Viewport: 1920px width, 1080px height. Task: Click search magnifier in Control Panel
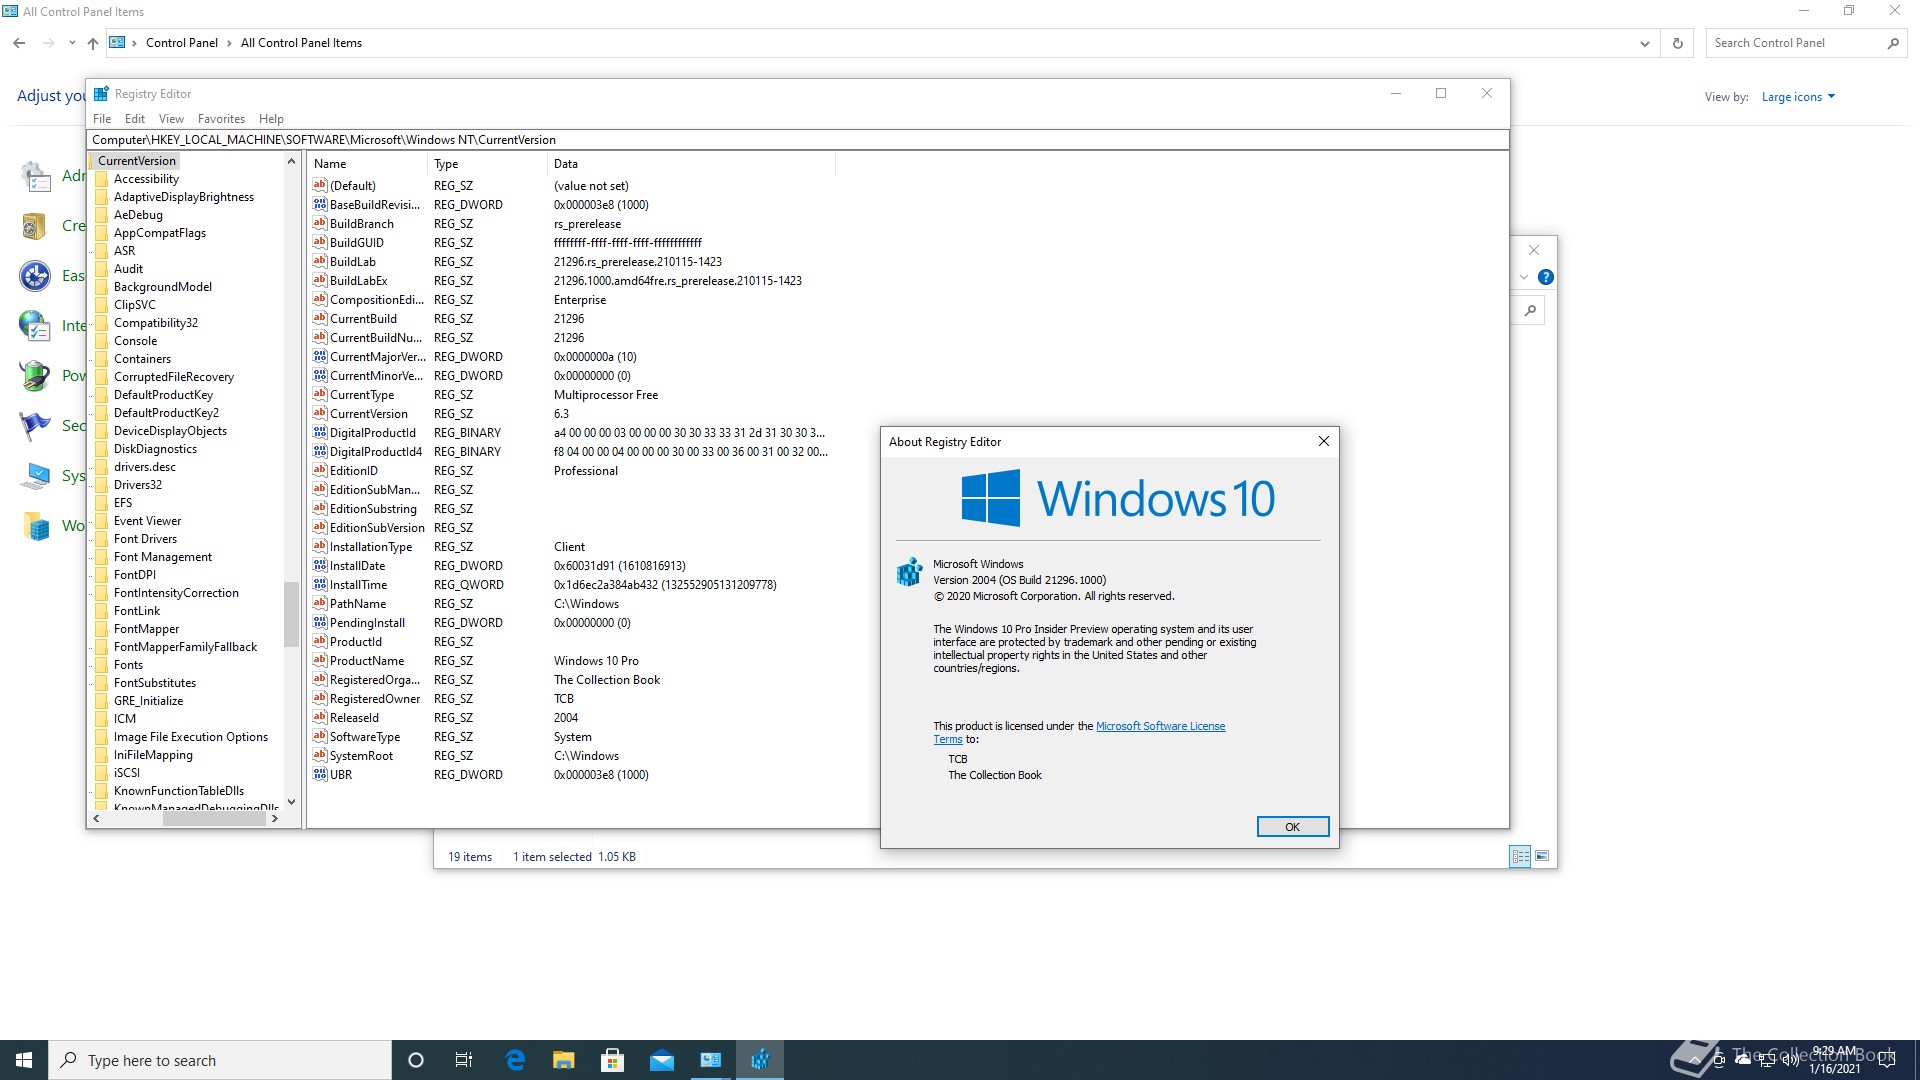pyautogui.click(x=1893, y=43)
